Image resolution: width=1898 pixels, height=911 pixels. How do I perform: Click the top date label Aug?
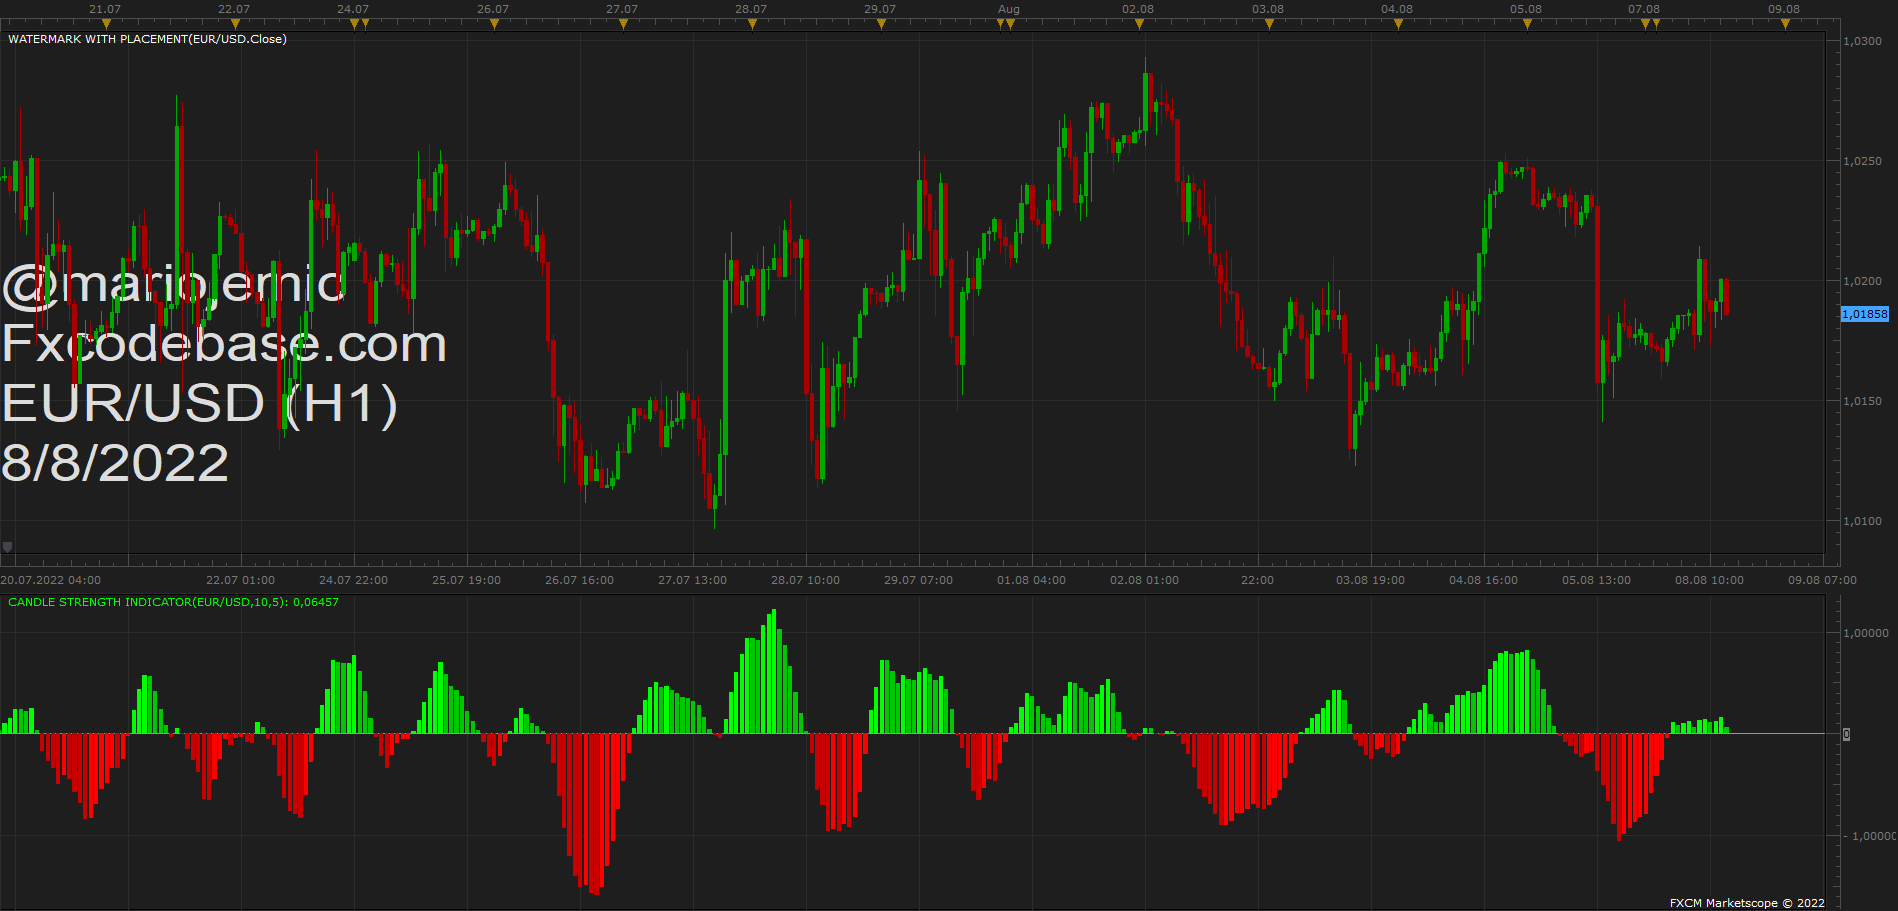point(1009,9)
